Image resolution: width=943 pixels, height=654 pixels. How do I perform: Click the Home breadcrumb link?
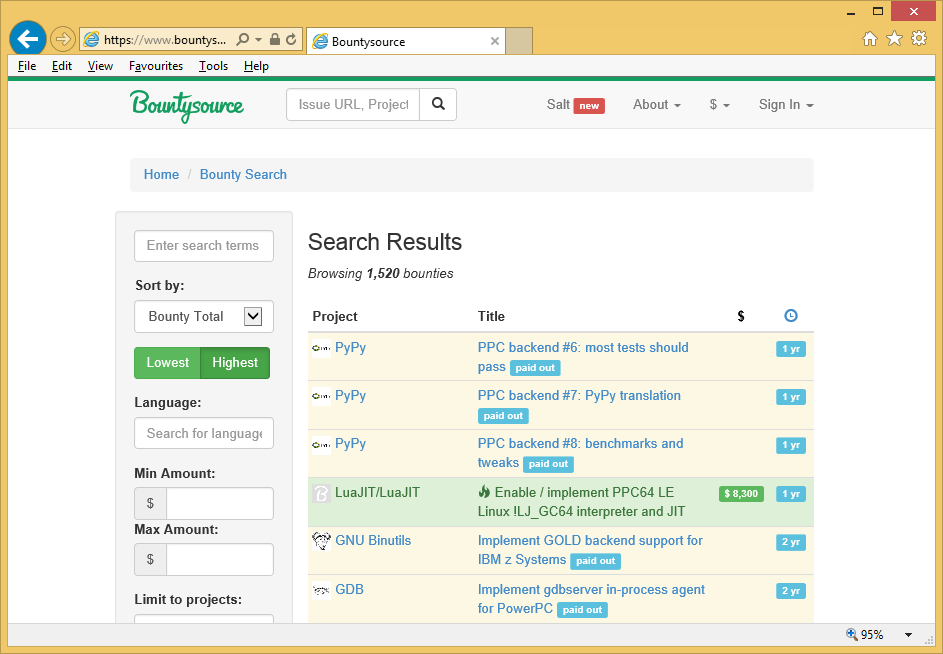point(161,174)
